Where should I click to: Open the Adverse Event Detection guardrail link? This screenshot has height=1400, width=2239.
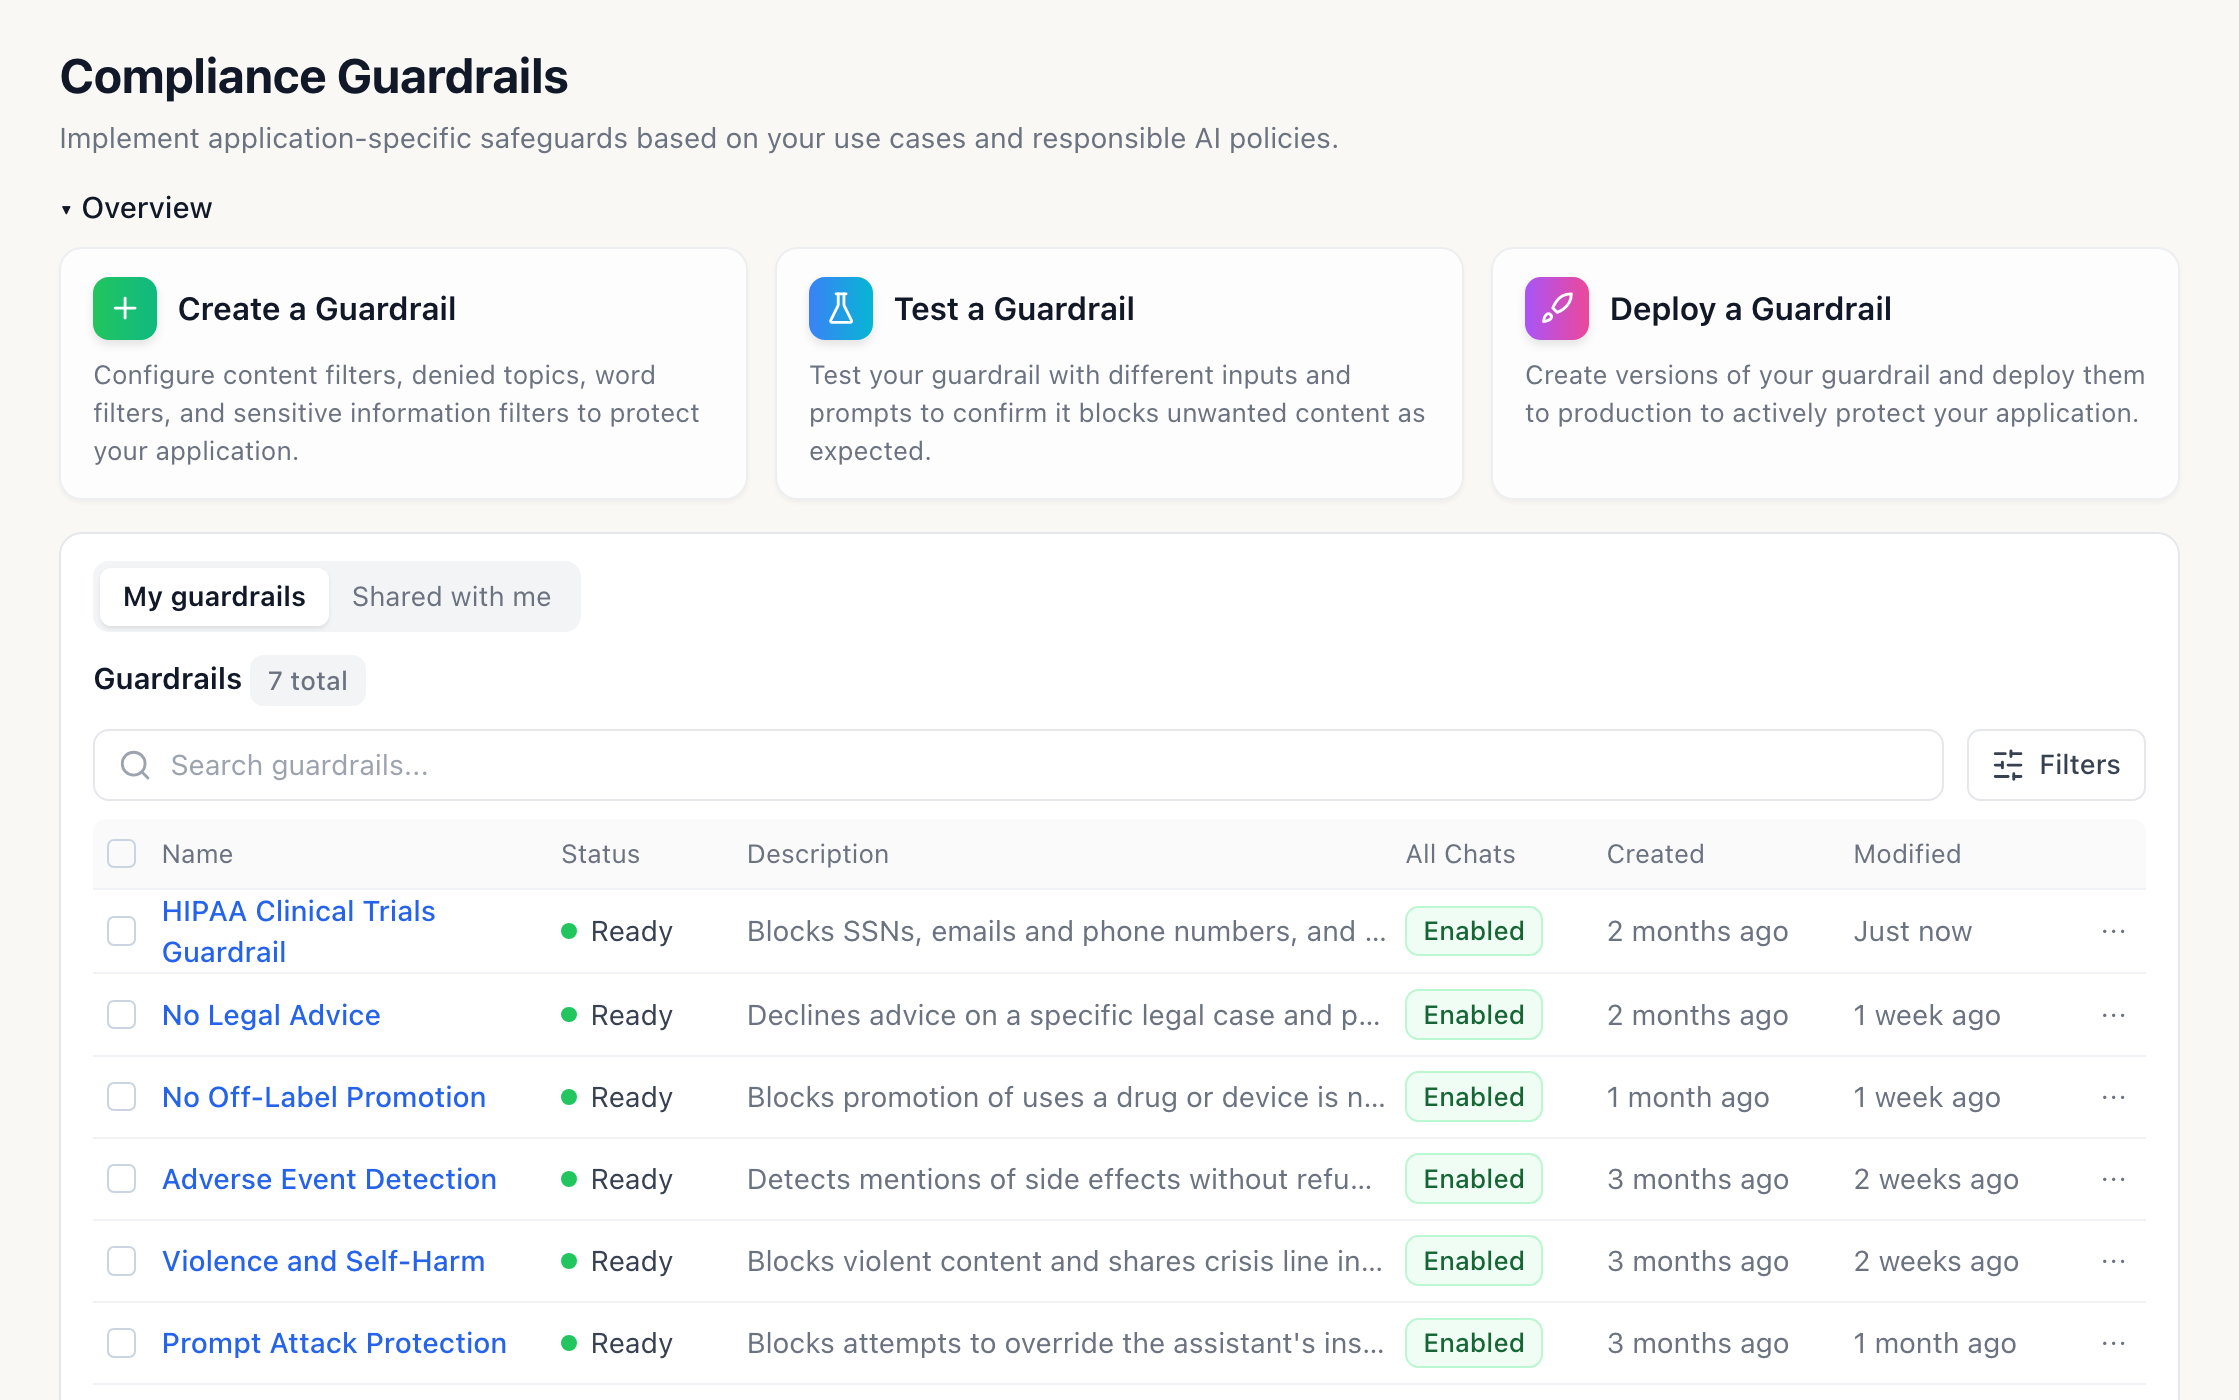click(x=329, y=1179)
